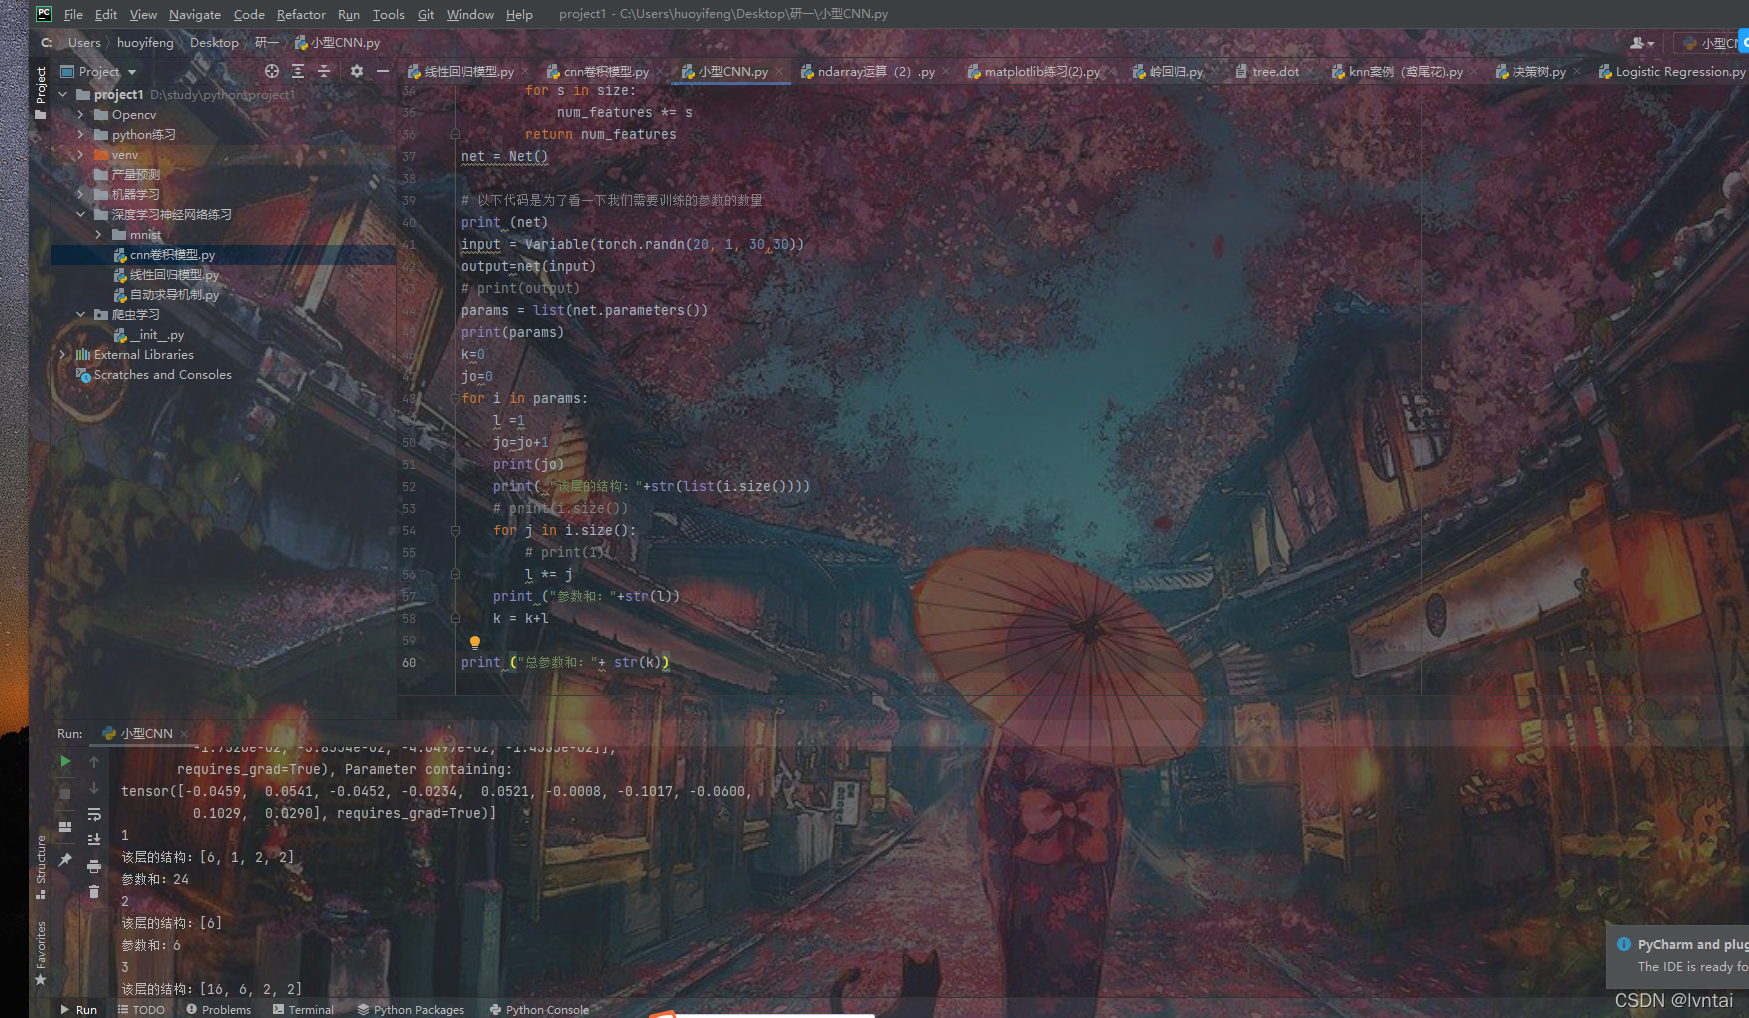This screenshot has width=1749, height=1018.
Task: Restore the layout in the Run panel toolbar
Action: pos(65,827)
